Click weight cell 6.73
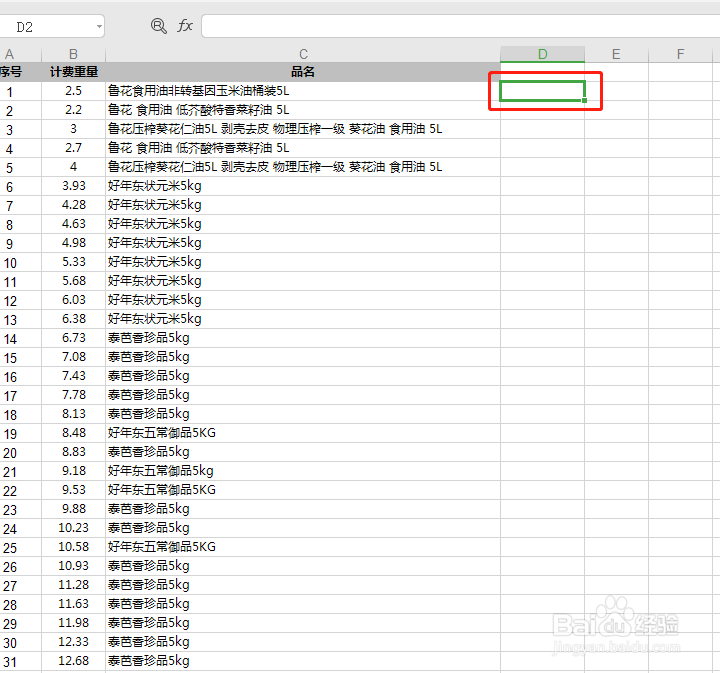720x673 pixels. 73,338
